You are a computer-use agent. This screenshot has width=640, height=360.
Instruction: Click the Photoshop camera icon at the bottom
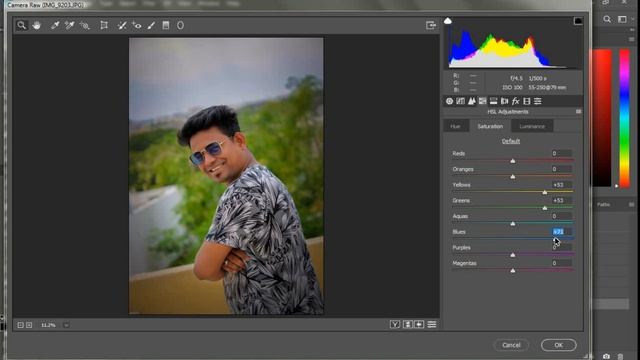coord(606,356)
